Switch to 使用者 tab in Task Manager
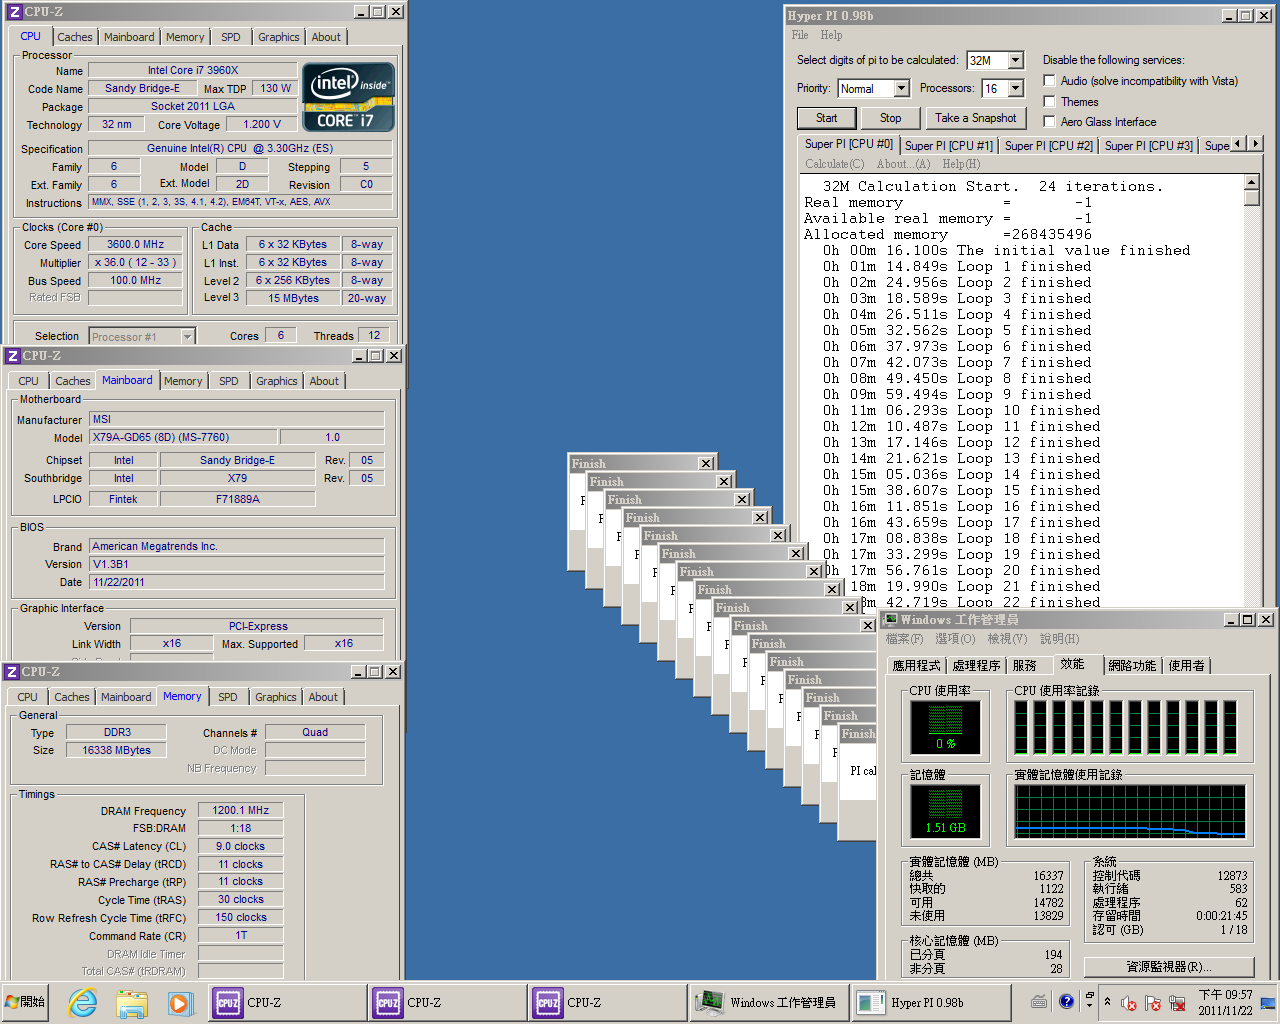This screenshot has width=1280, height=1024. [x=1186, y=666]
